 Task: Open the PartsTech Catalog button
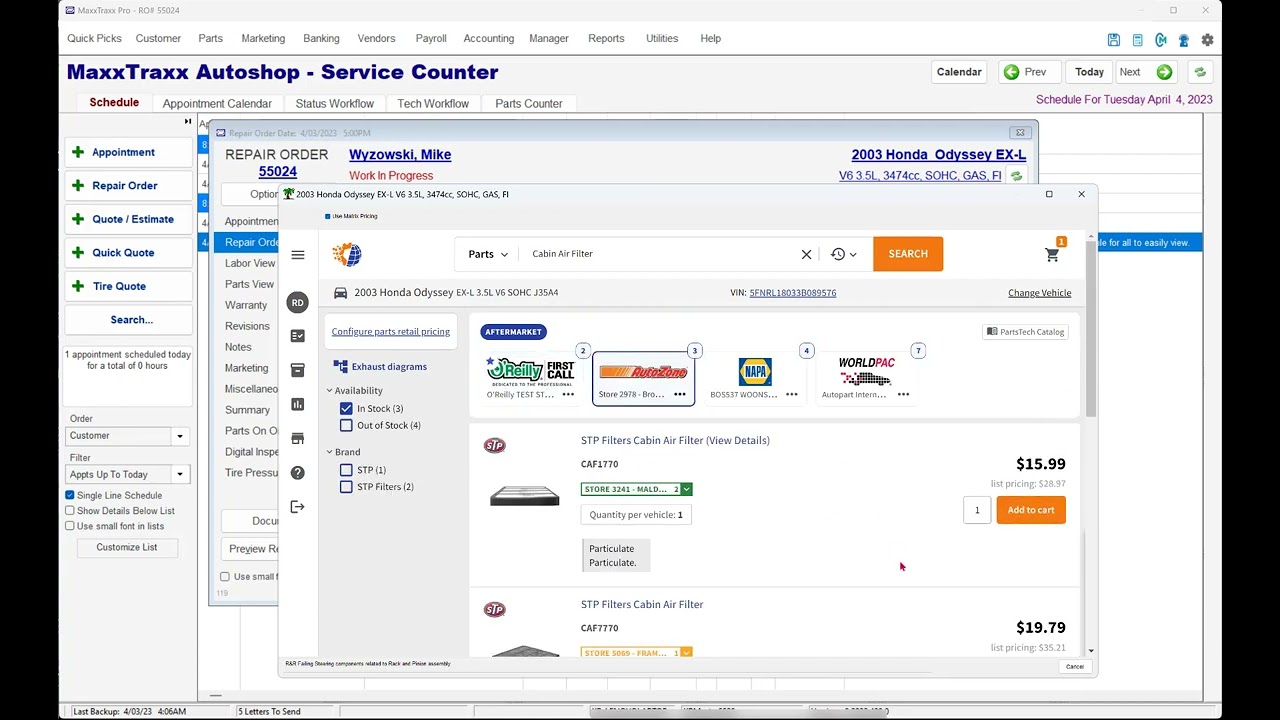(1025, 332)
